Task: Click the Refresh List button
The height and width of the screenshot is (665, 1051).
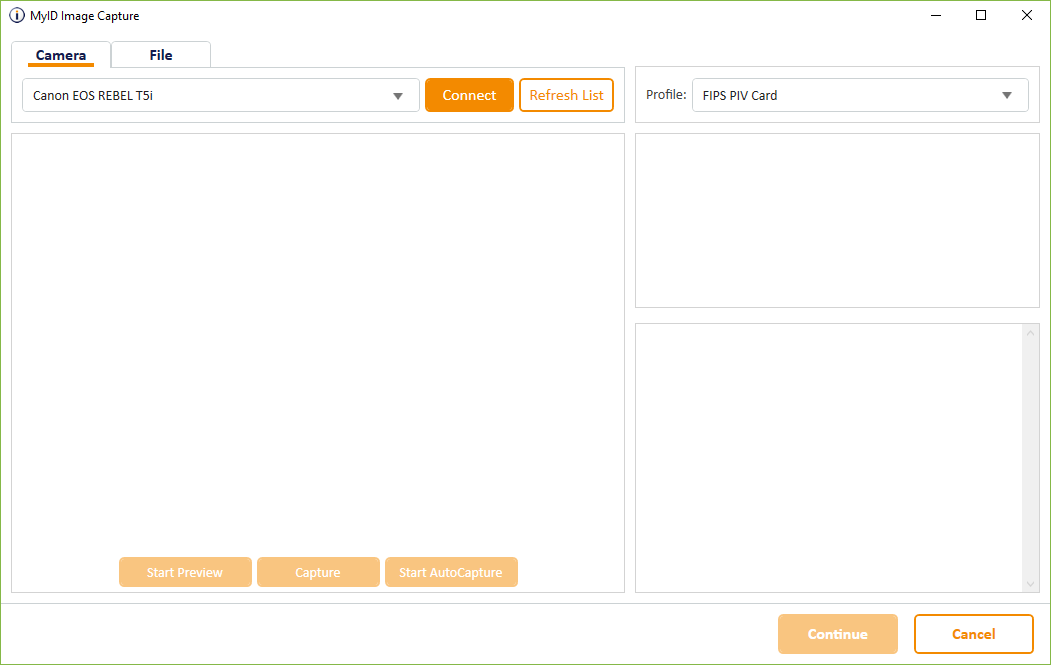Action: coord(566,95)
